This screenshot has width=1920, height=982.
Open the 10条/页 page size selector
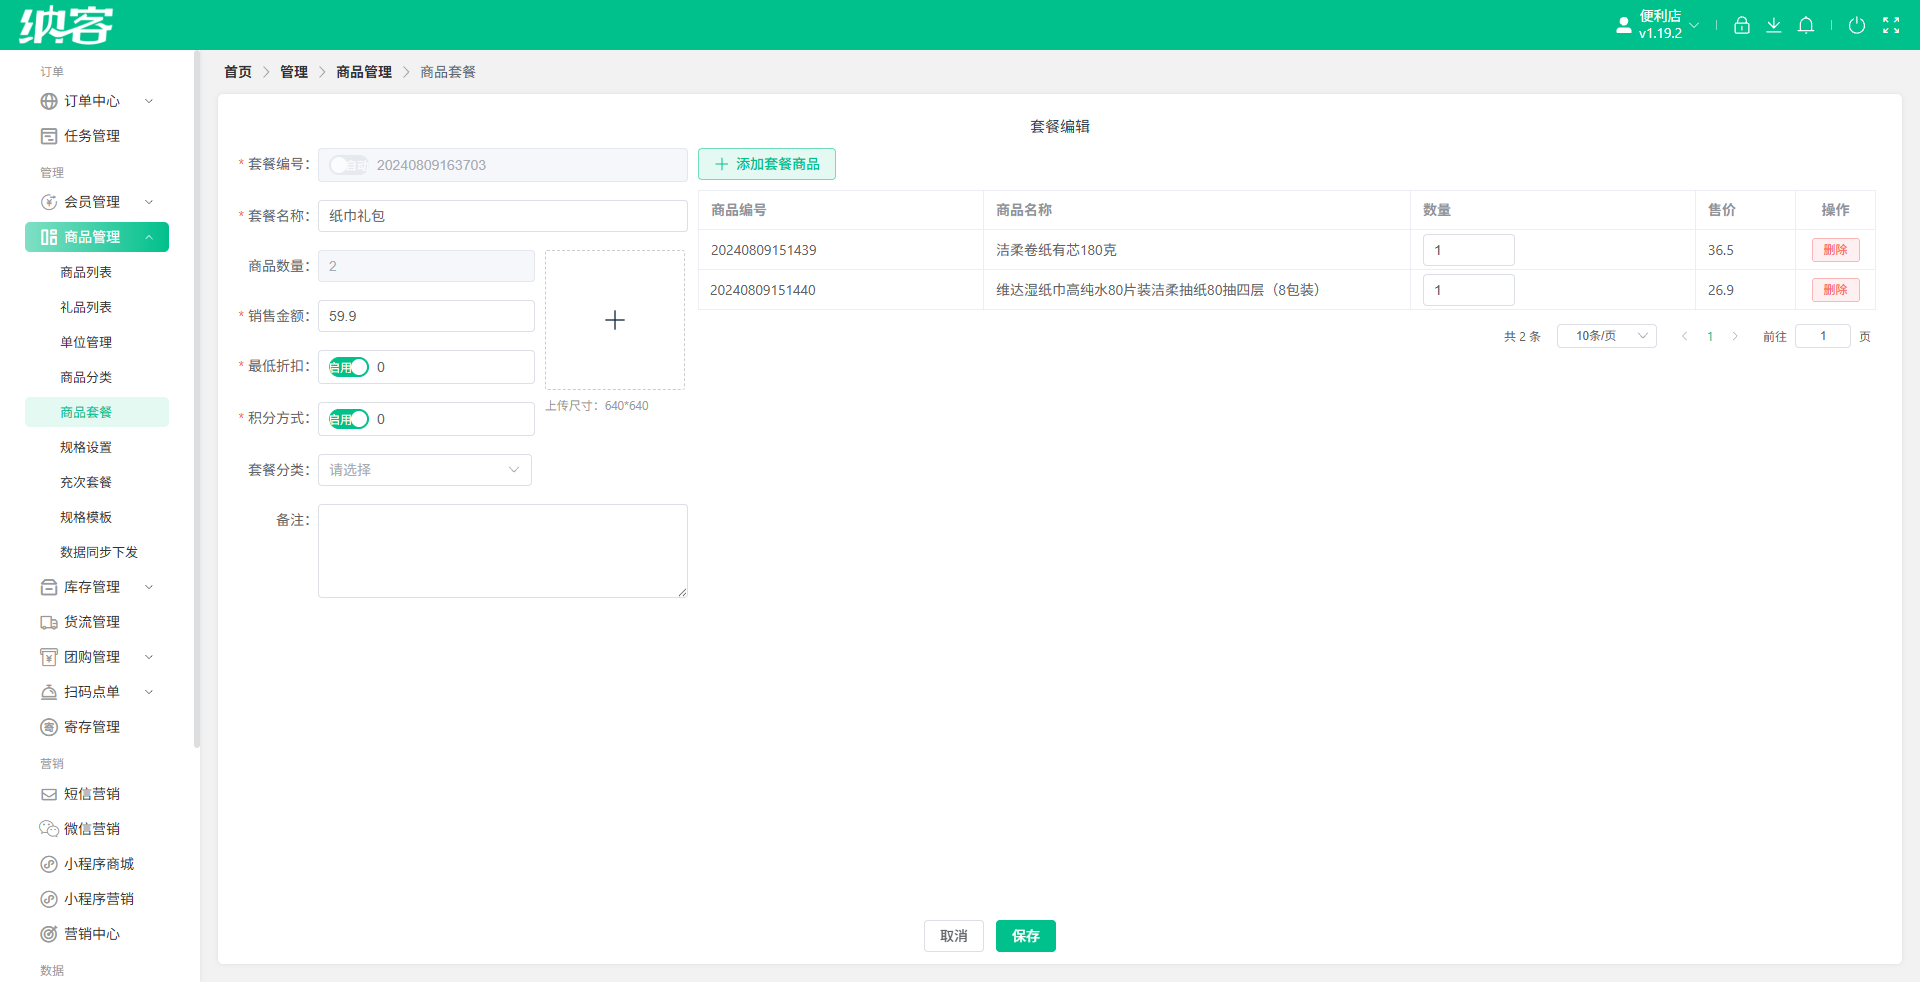1607,336
